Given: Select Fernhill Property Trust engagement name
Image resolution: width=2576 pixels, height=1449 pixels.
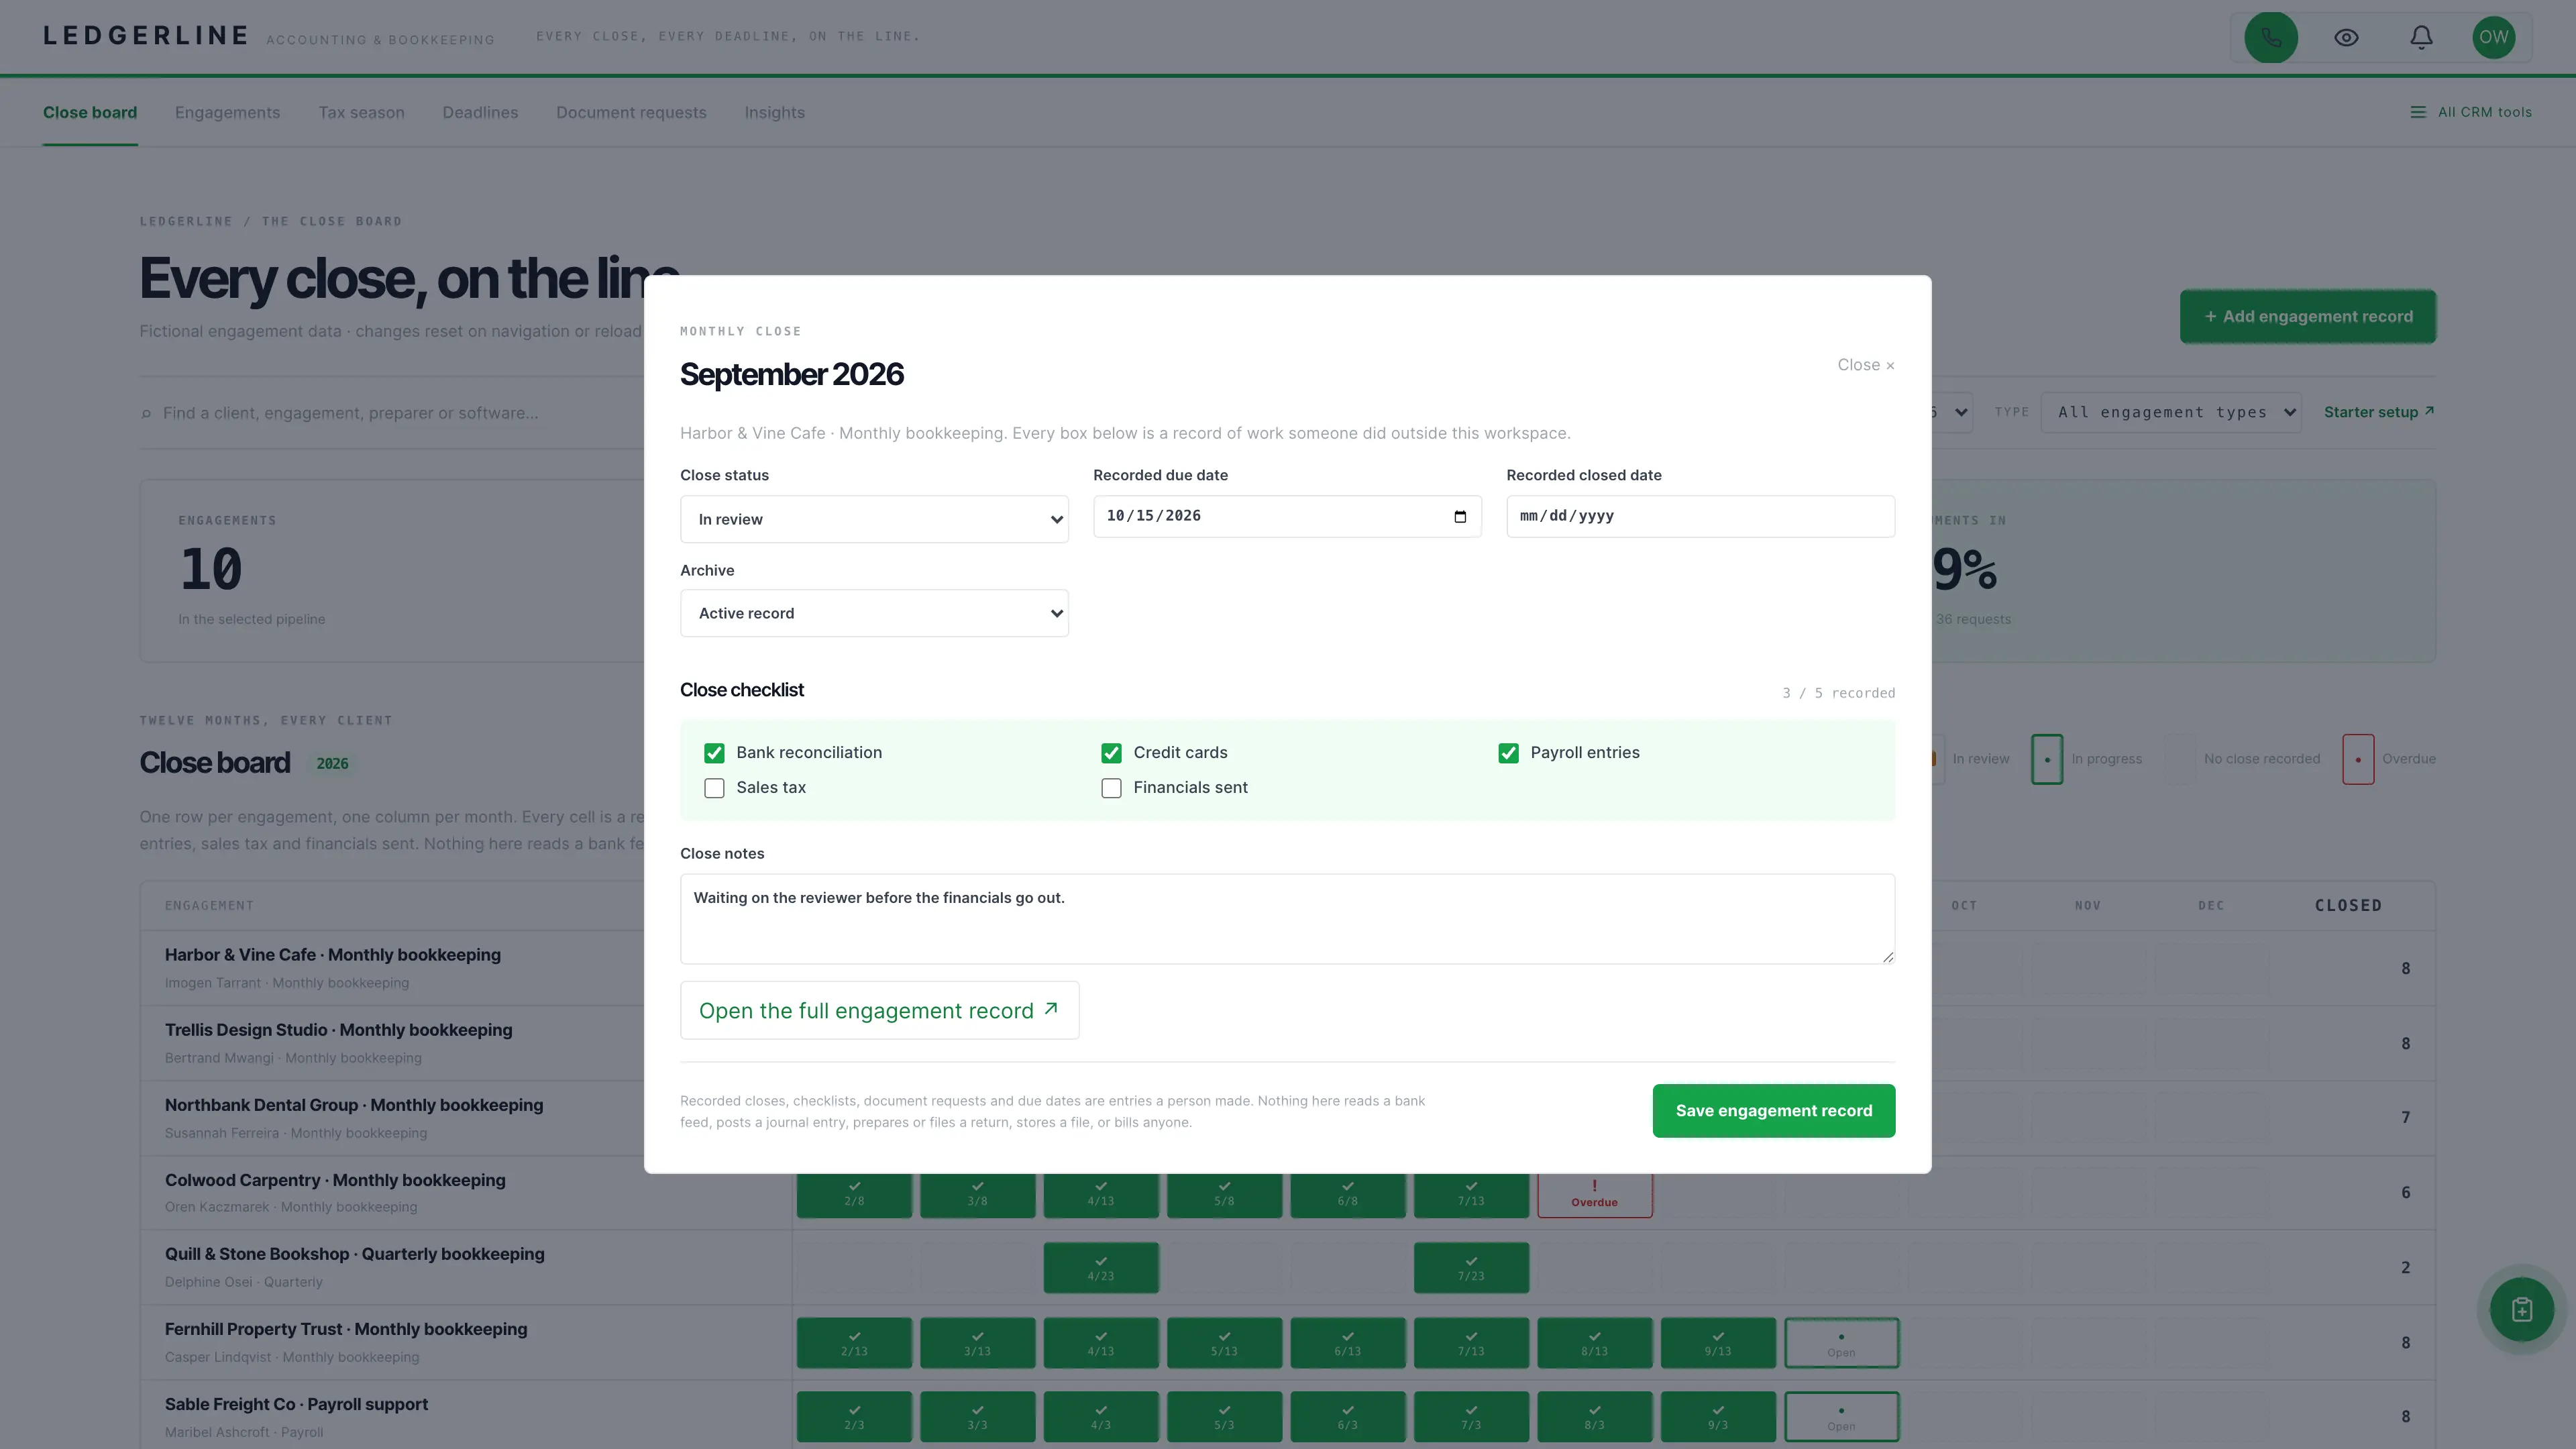Looking at the screenshot, I should click(x=346, y=1329).
